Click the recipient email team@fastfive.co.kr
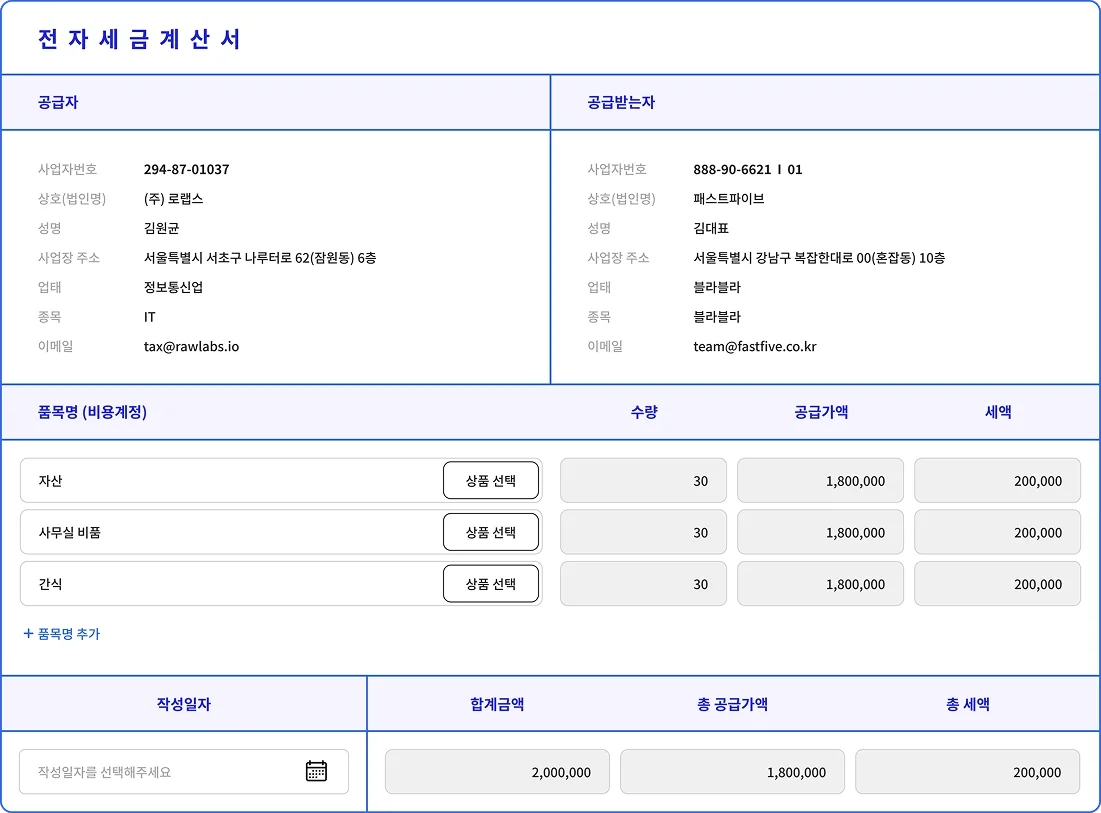The image size is (1101, 813). point(755,347)
